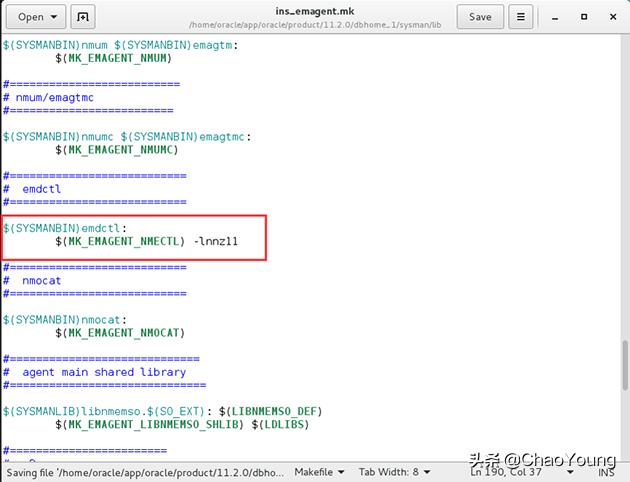Maximize the gedit window

(x=584, y=17)
